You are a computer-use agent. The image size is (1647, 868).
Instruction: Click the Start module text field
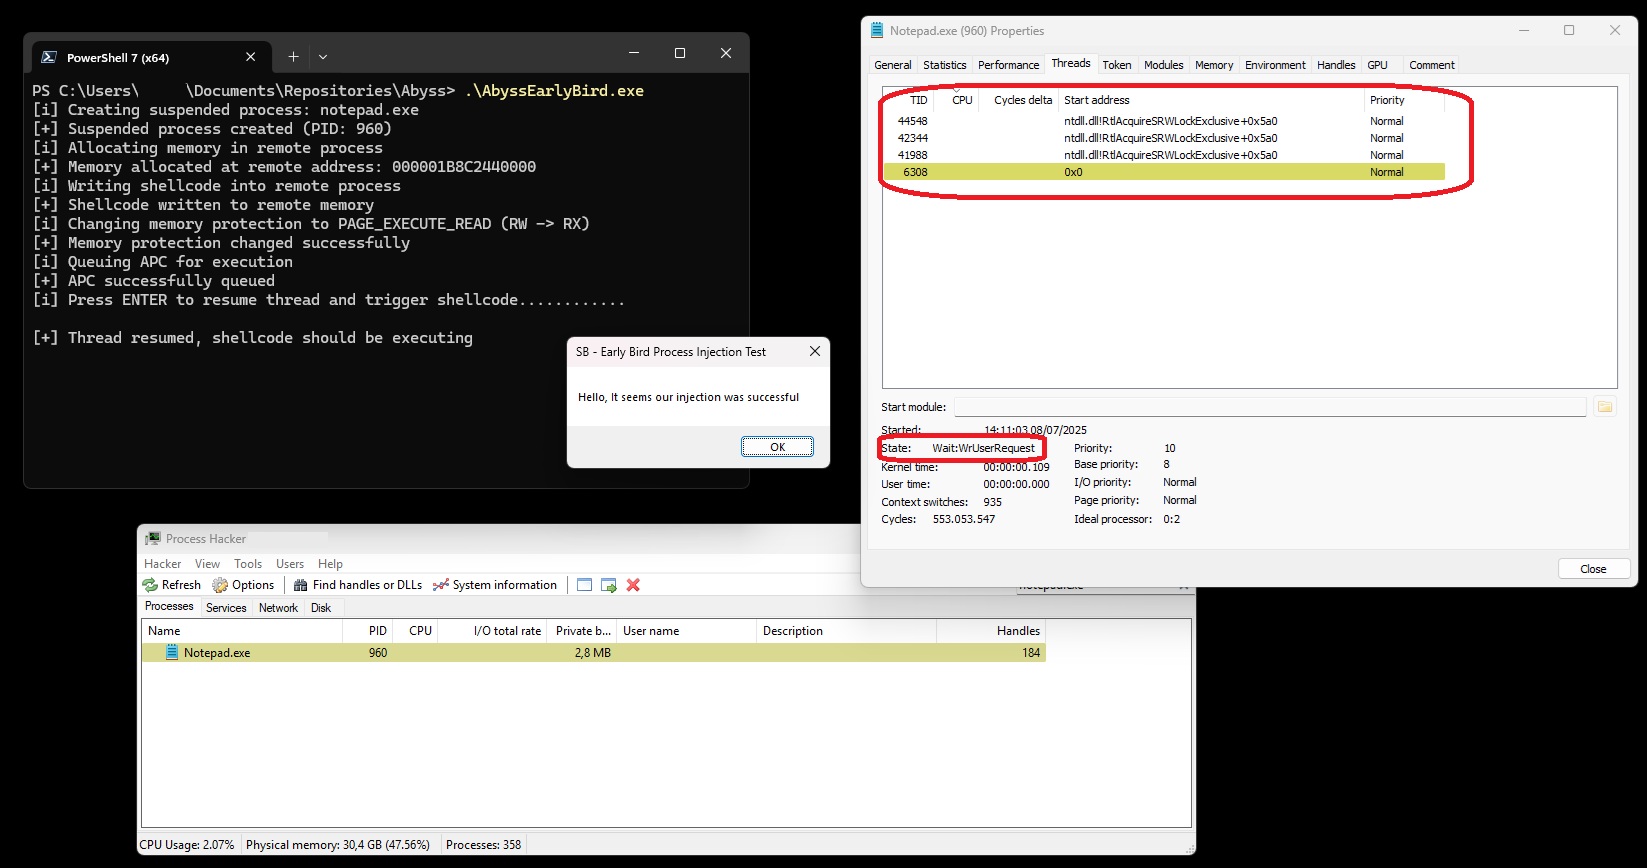click(1270, 407)
